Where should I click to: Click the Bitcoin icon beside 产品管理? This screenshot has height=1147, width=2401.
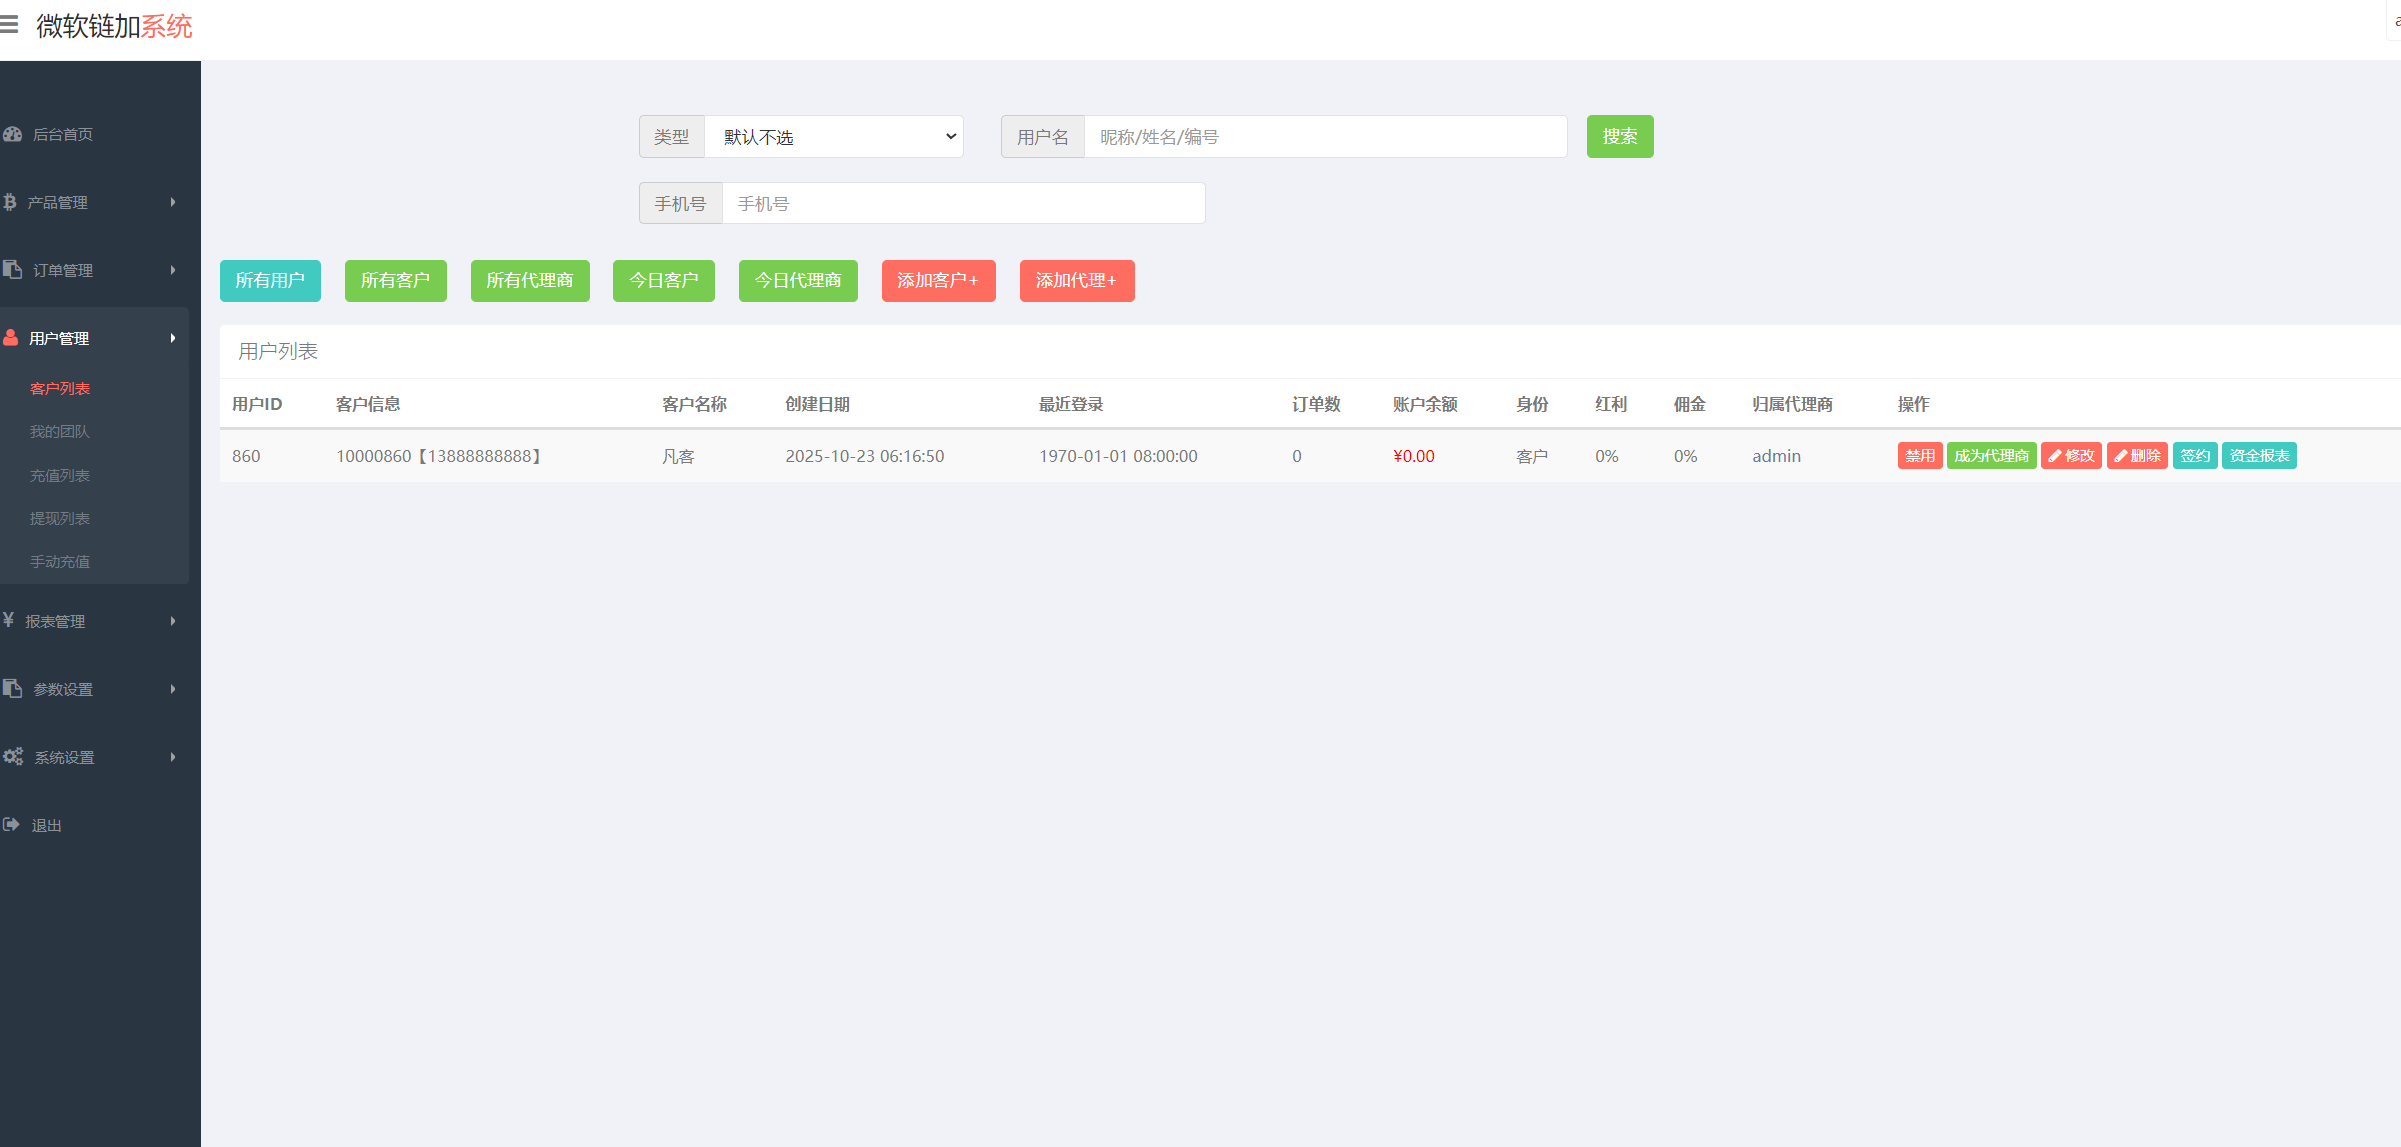pyautogui.click(x=13, y=202)
